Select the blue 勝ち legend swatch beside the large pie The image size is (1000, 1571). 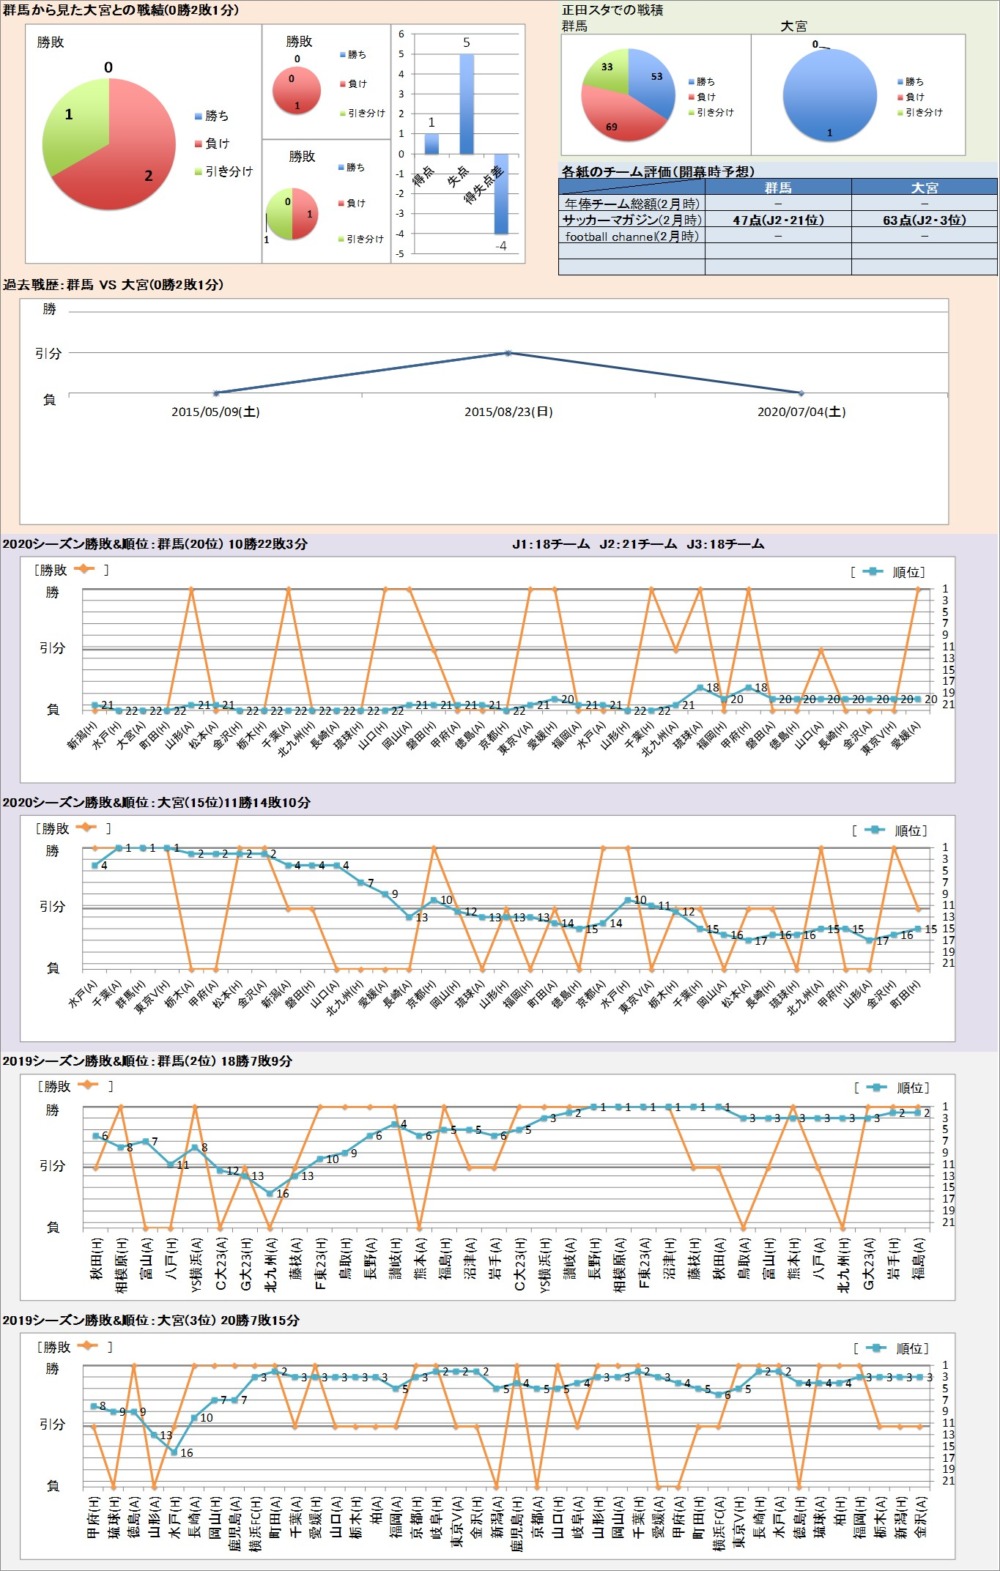(198, 117)
